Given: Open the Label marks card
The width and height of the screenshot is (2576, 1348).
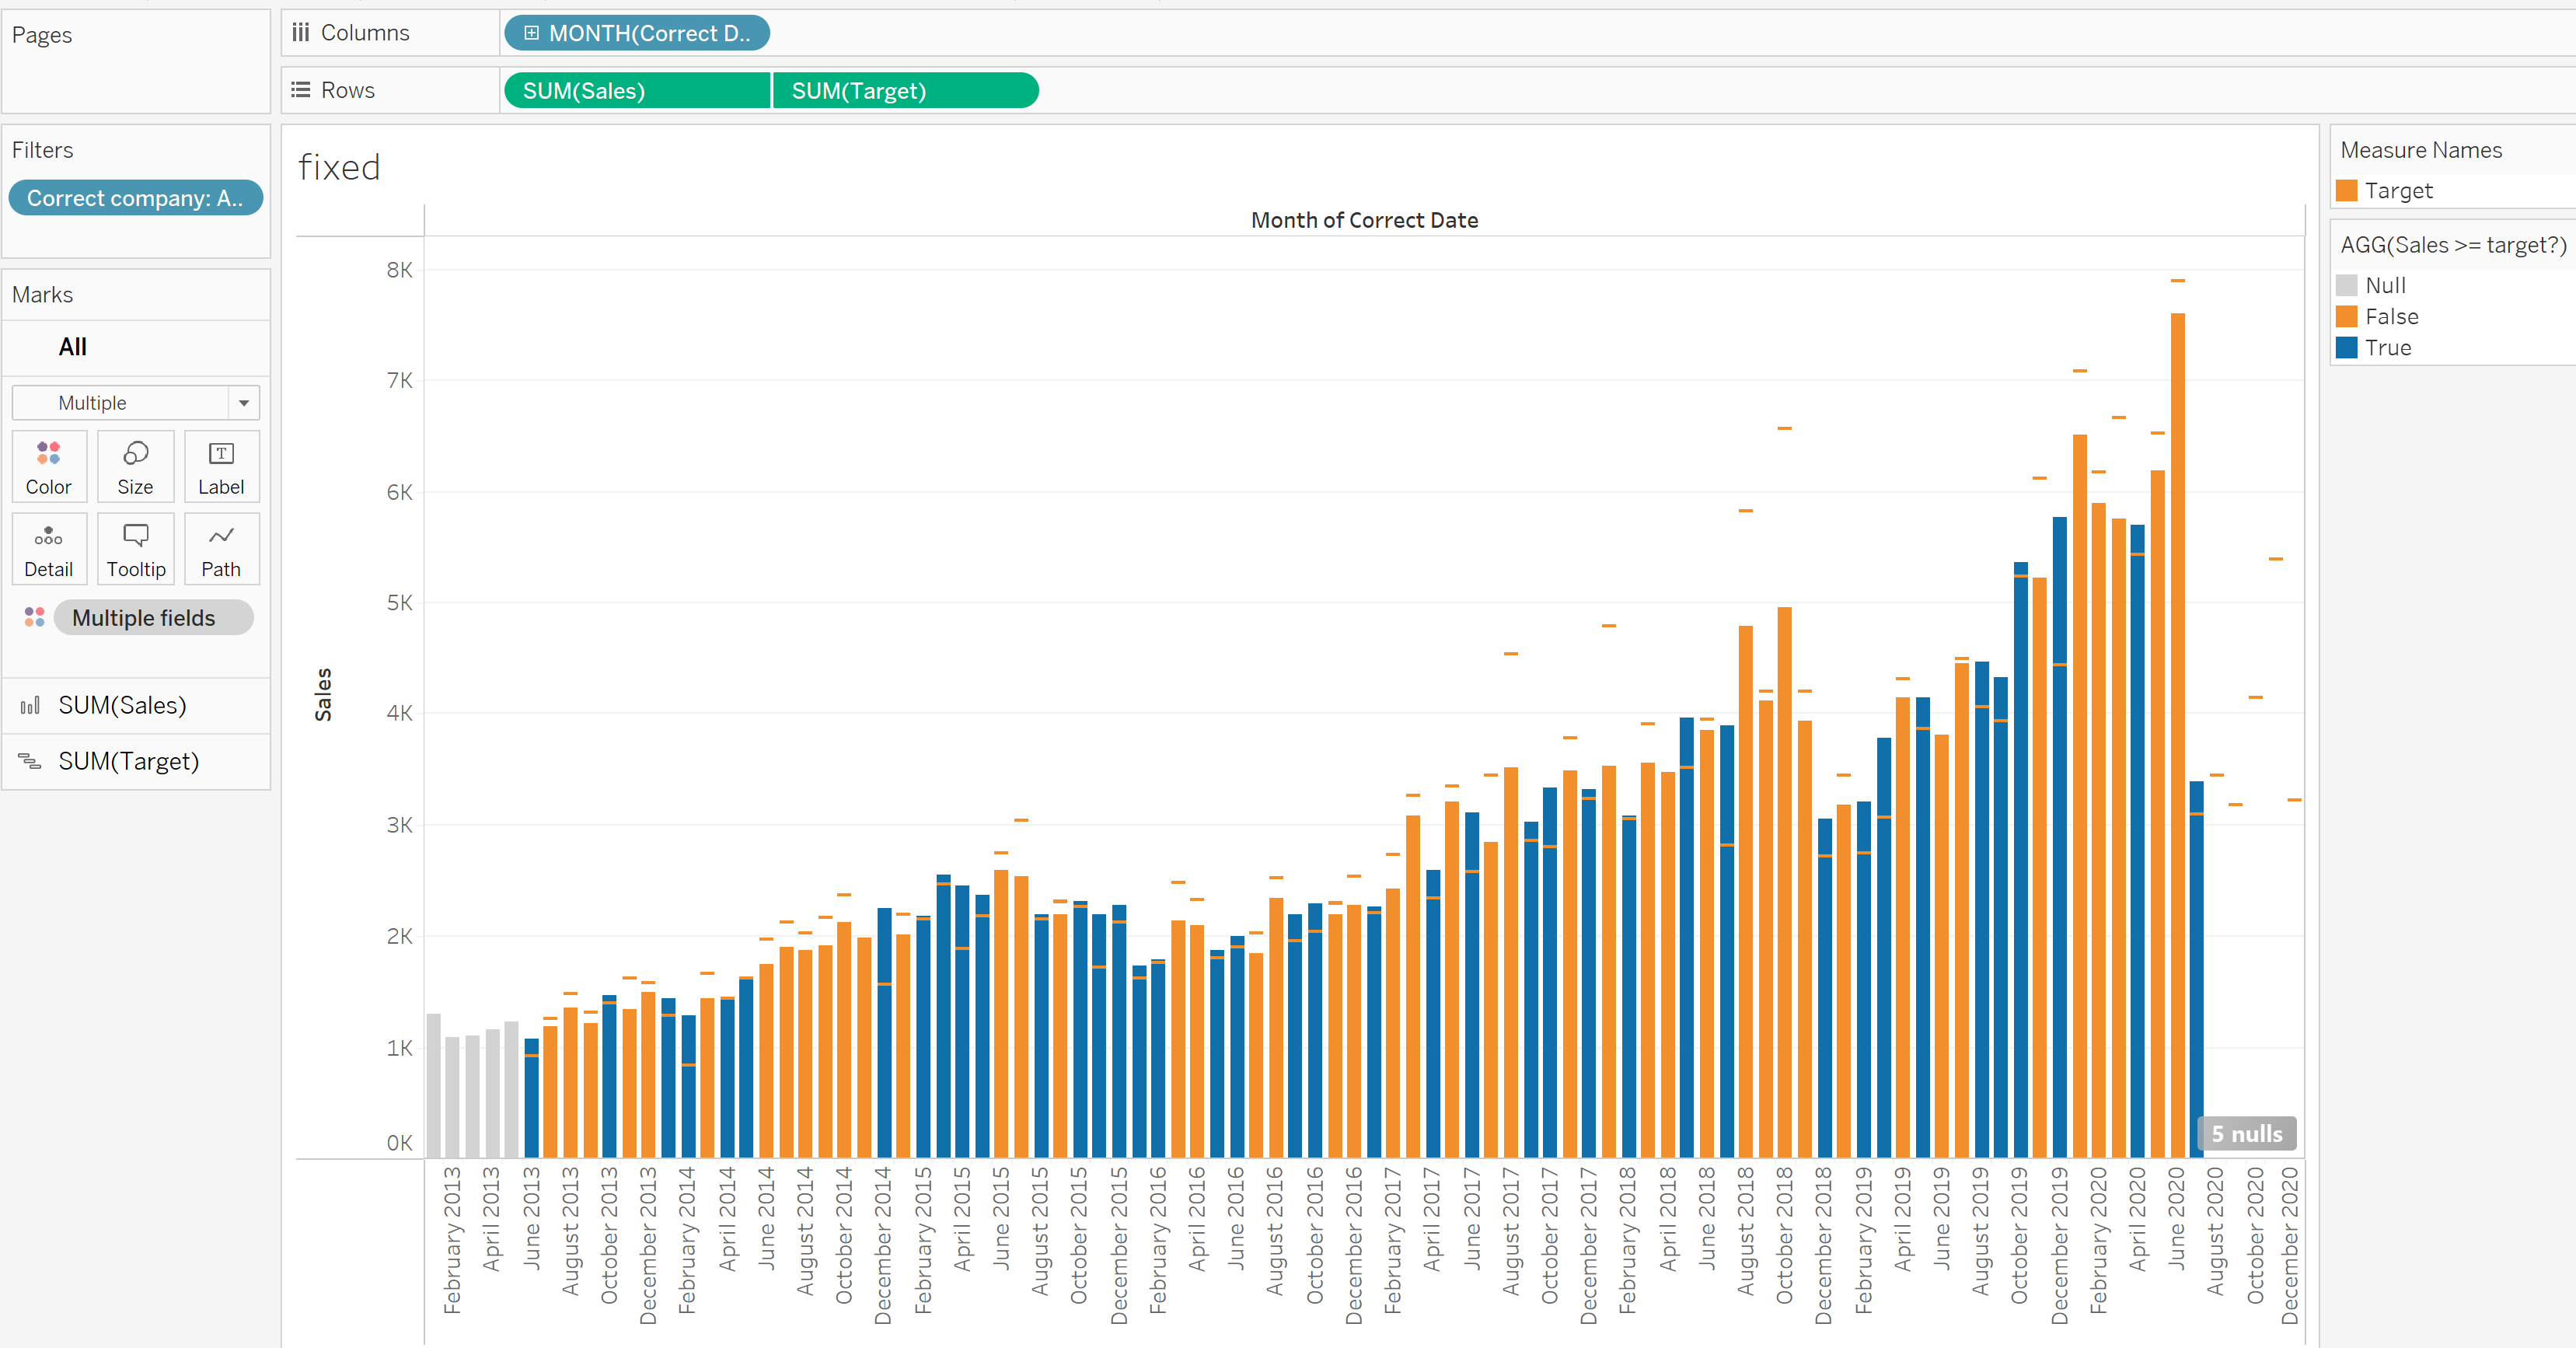Looking at the screenshot, I should 221,466.
